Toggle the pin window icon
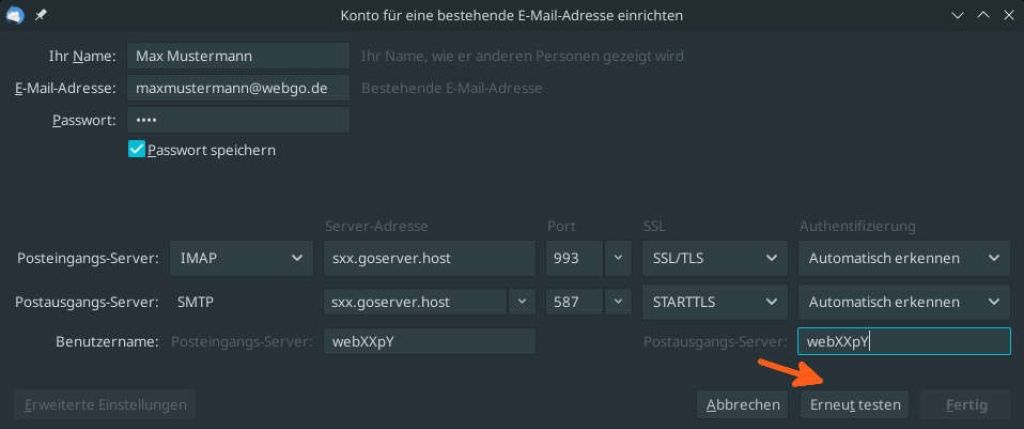This screenshot has width=1024, height=429. [x=40, y=15]
